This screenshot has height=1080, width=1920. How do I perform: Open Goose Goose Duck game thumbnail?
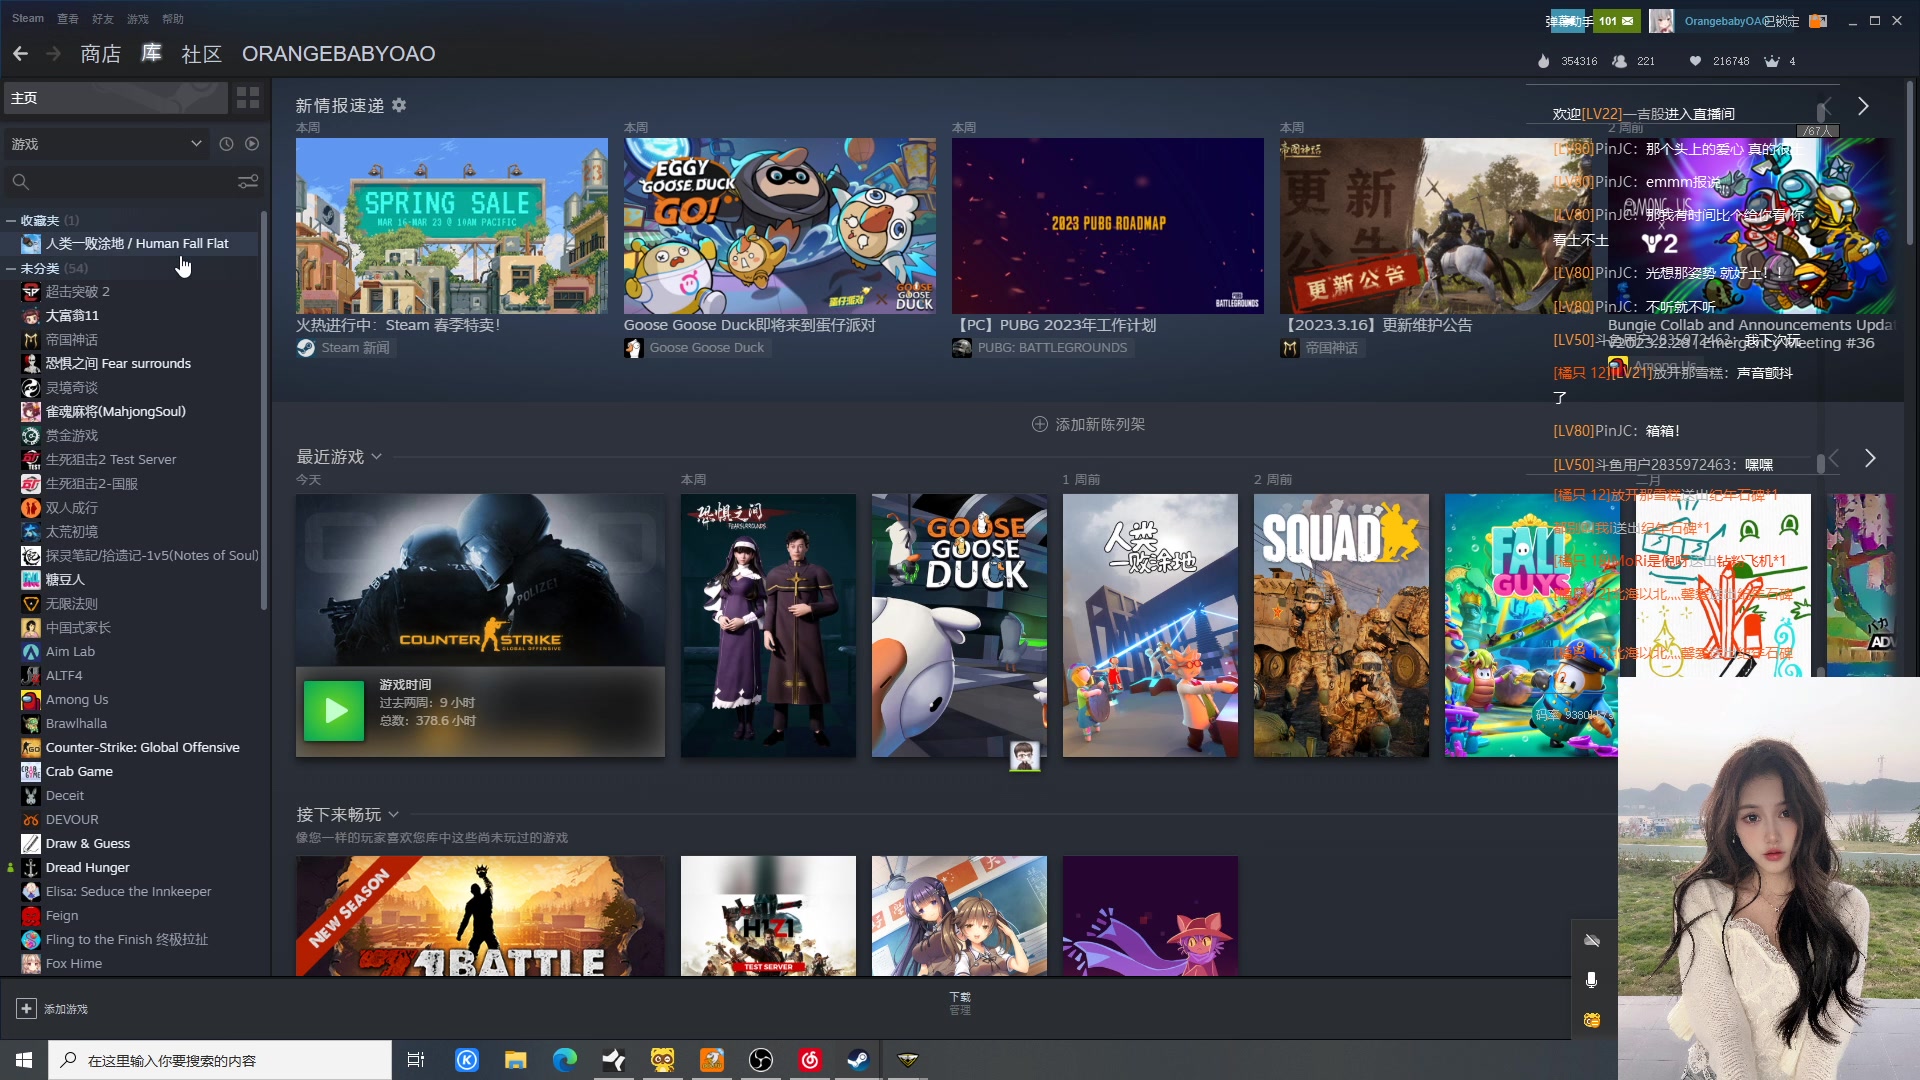(958, 625)
